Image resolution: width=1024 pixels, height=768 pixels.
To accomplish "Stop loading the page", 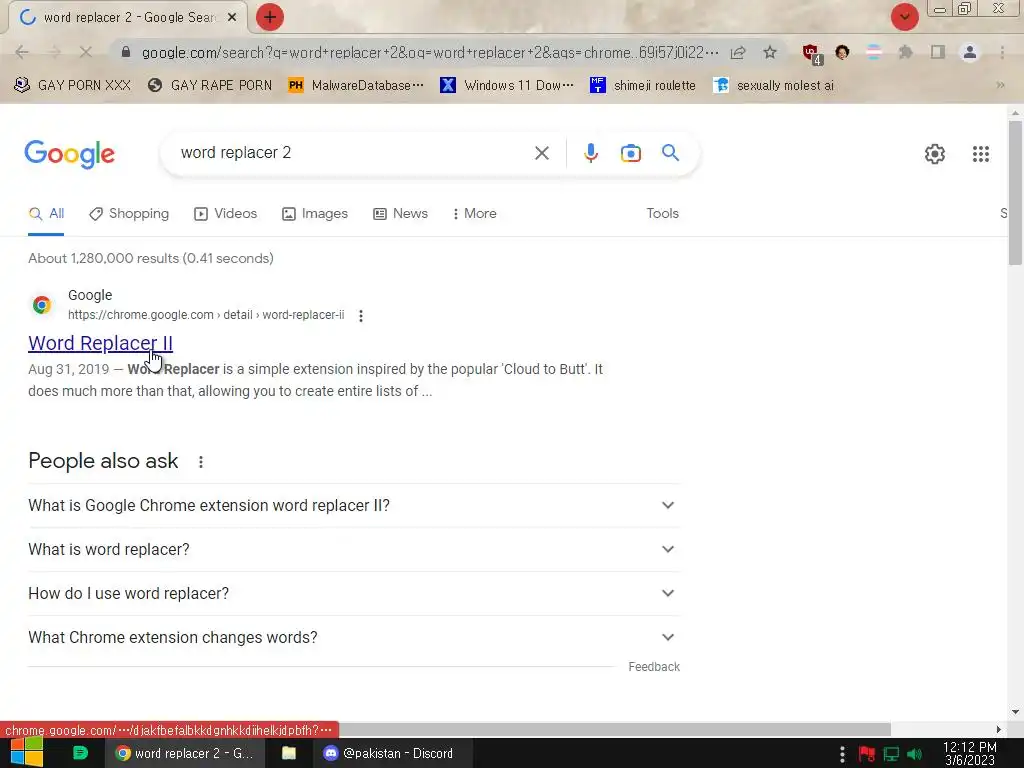I will 86,52.
